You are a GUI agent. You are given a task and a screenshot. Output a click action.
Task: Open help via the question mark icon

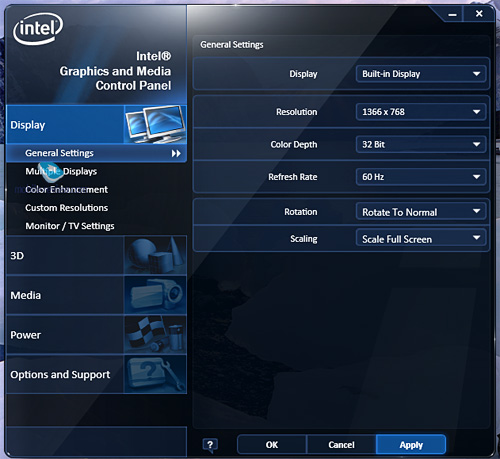210,445
